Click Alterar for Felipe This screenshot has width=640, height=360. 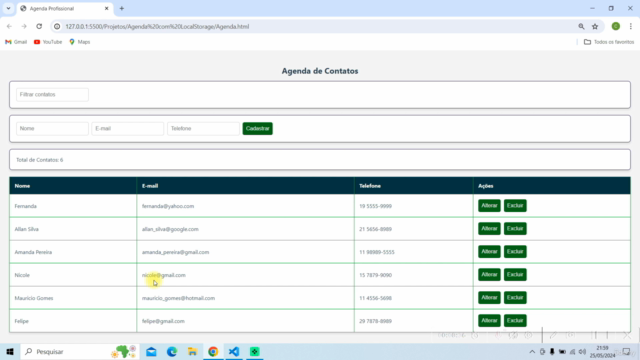tap(489, 321)
